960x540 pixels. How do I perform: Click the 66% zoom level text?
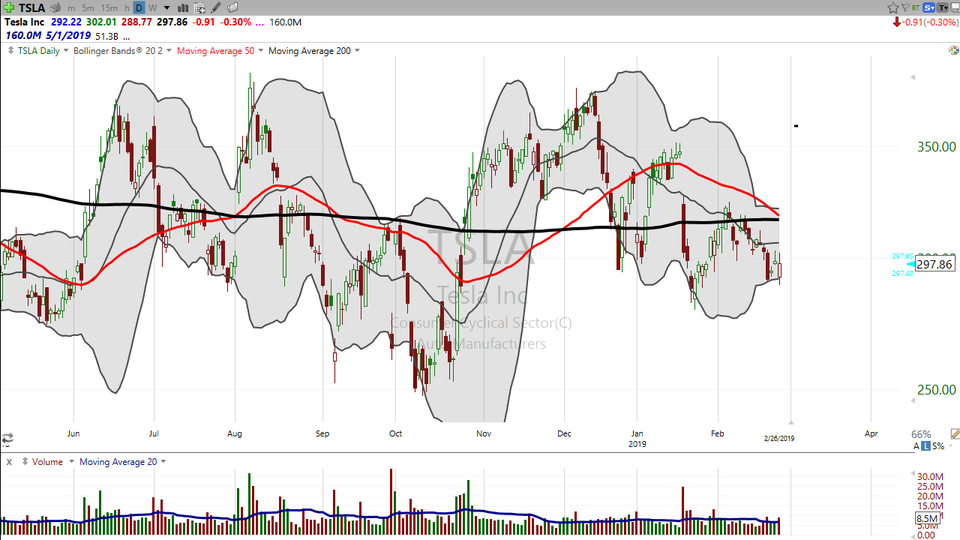coord(921,434)
